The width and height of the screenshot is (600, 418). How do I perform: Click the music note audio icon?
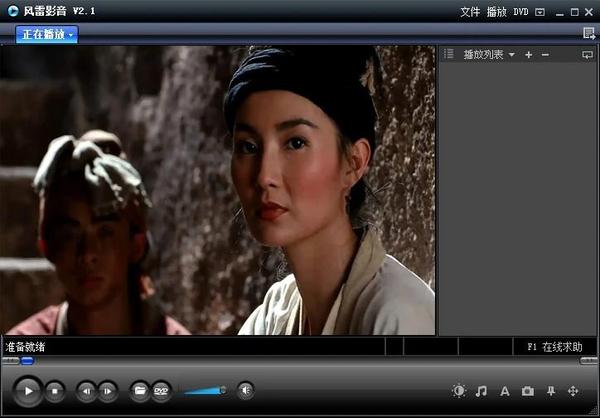tap(481, 391)
